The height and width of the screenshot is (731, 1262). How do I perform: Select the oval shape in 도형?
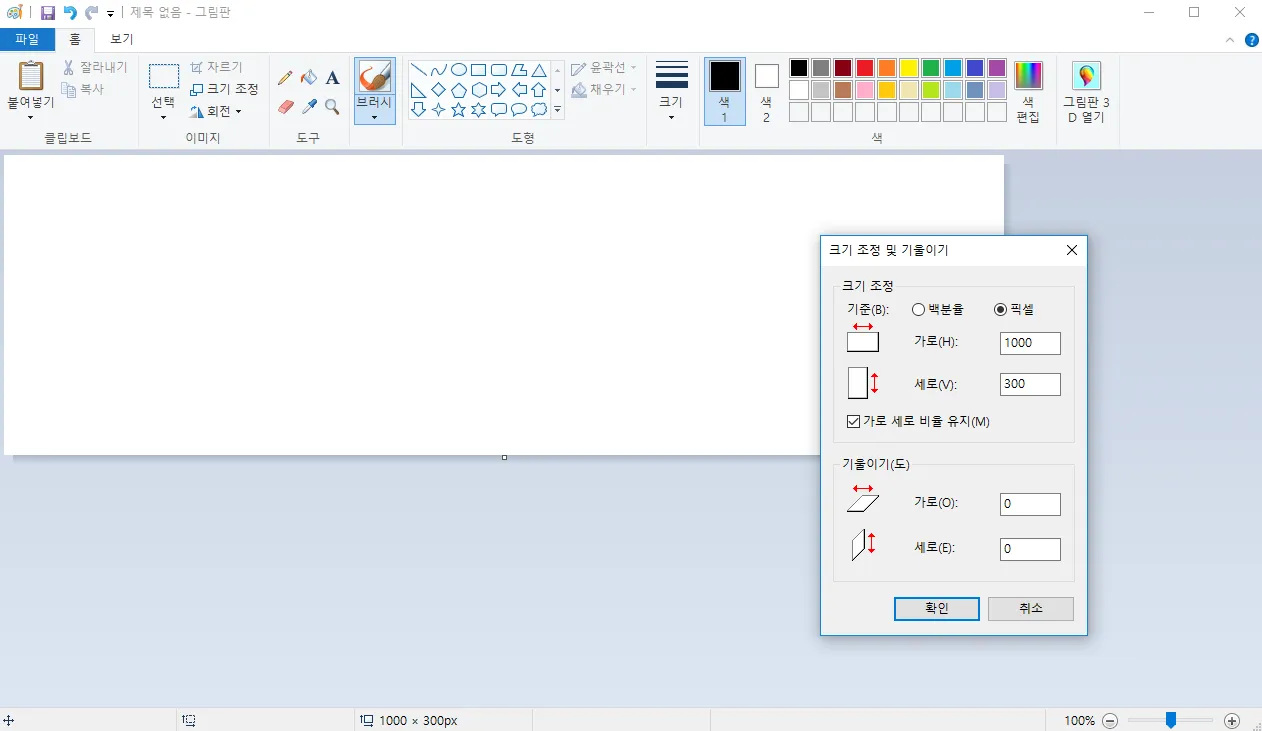(x=459, y=69)
